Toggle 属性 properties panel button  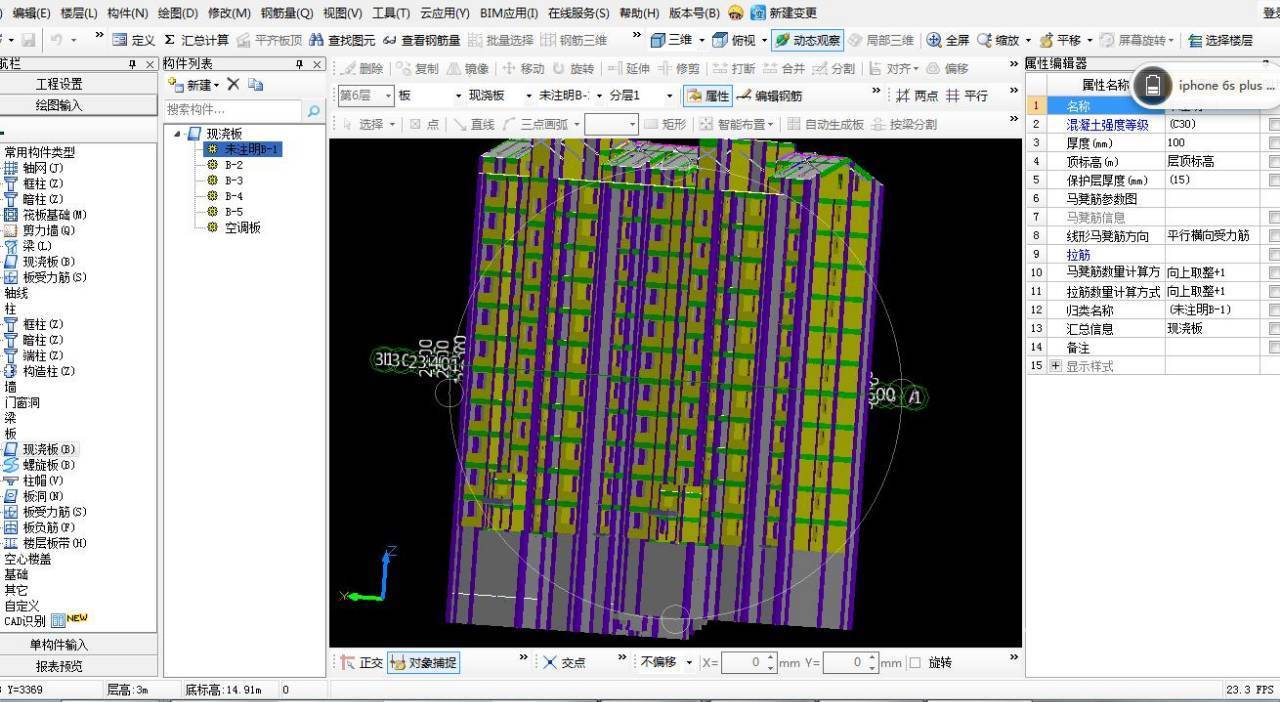point(708,96)
